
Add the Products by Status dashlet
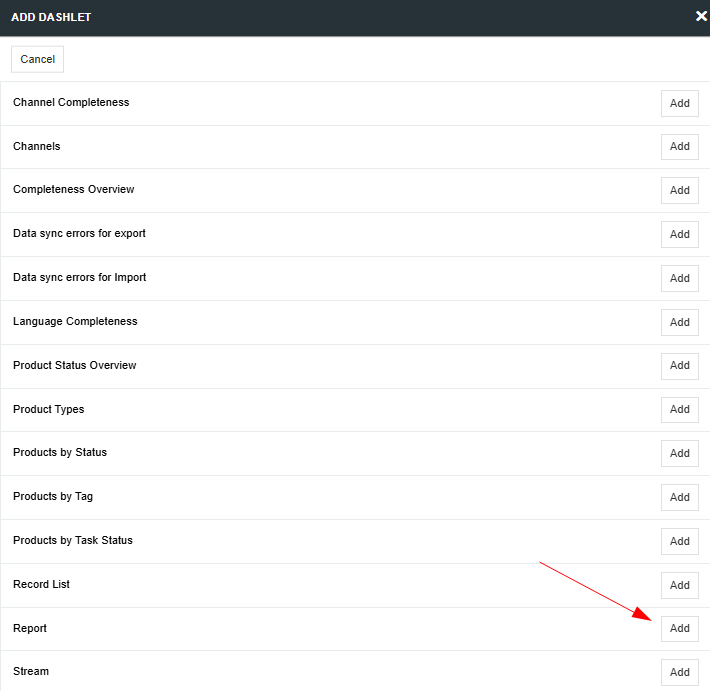point(680,453)
